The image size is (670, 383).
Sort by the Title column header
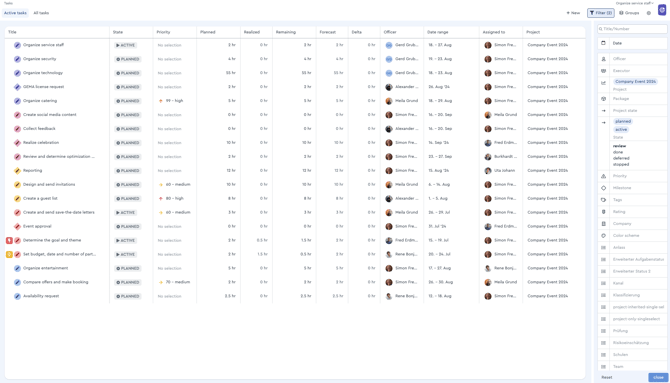(x=12, y=32)
